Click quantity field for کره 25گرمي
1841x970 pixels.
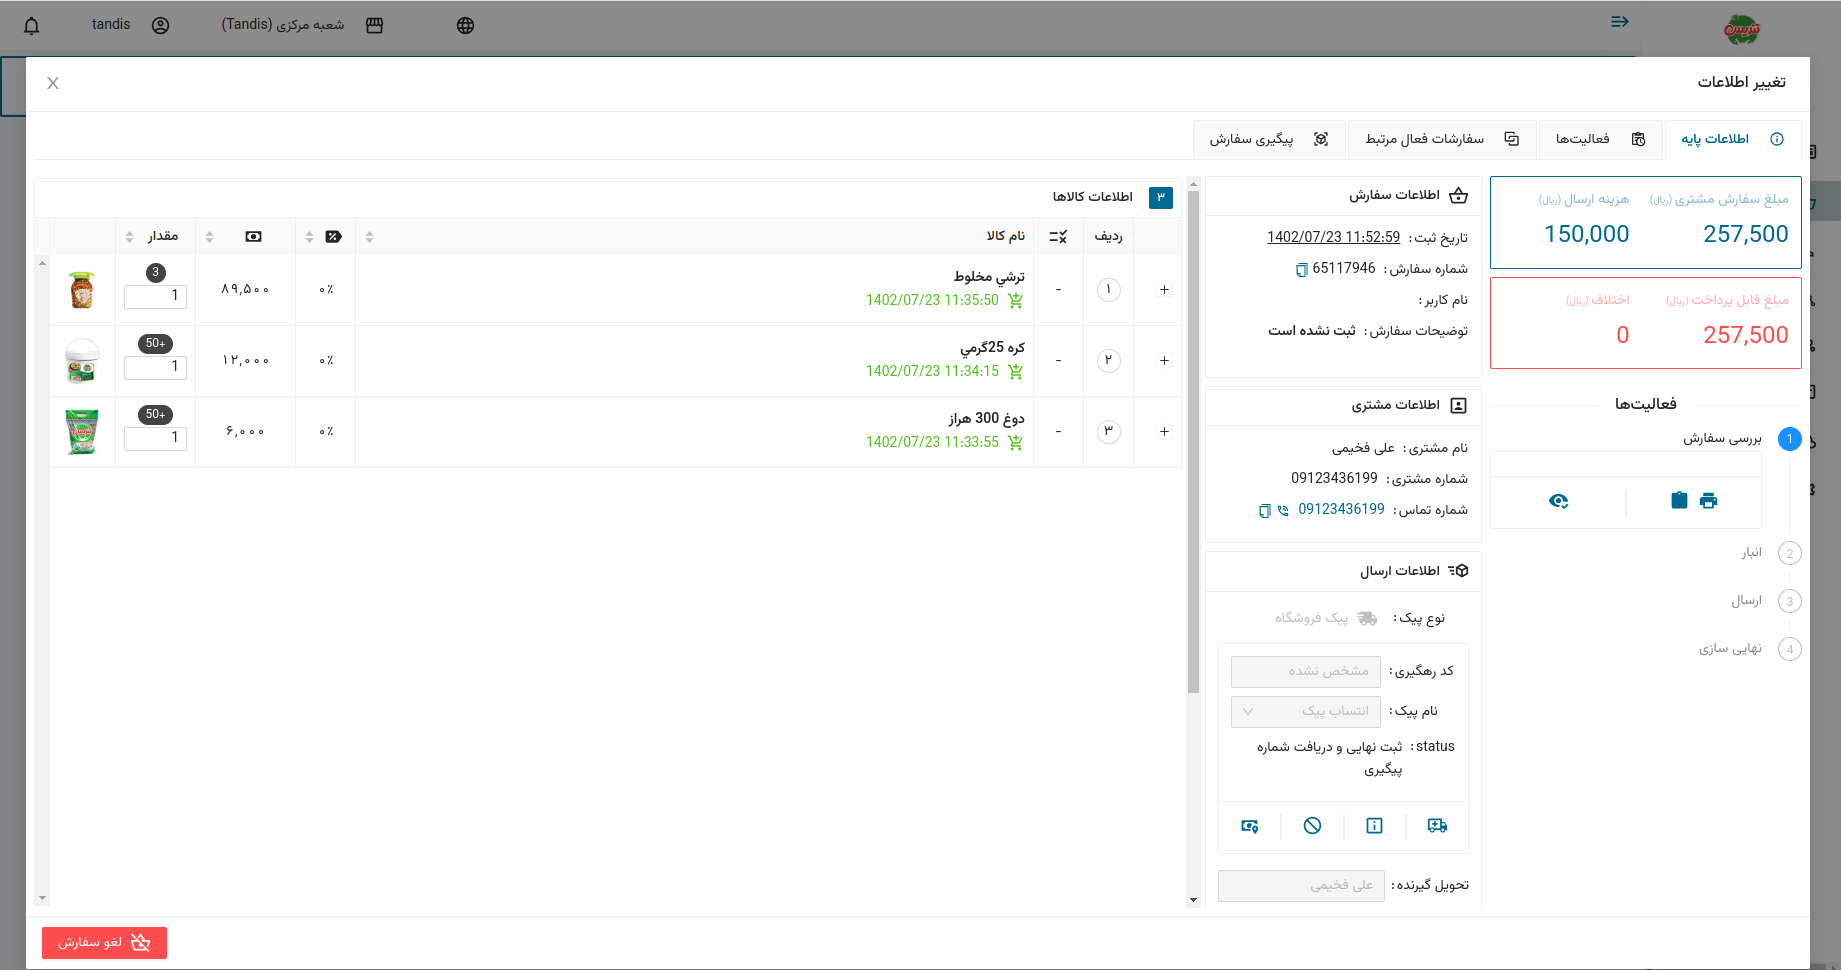(155, 367)
